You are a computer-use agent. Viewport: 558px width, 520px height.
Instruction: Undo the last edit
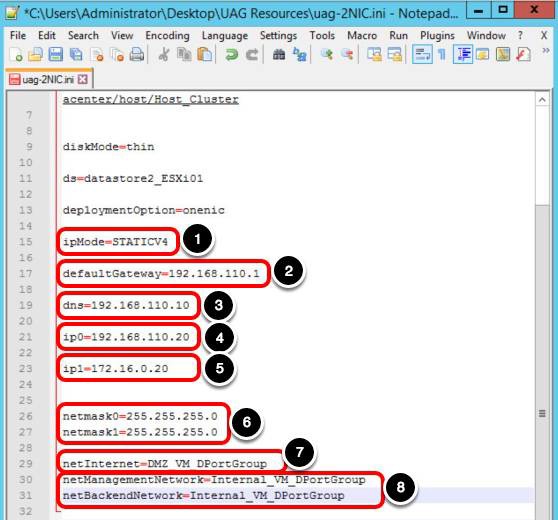(x=231, y=55)
